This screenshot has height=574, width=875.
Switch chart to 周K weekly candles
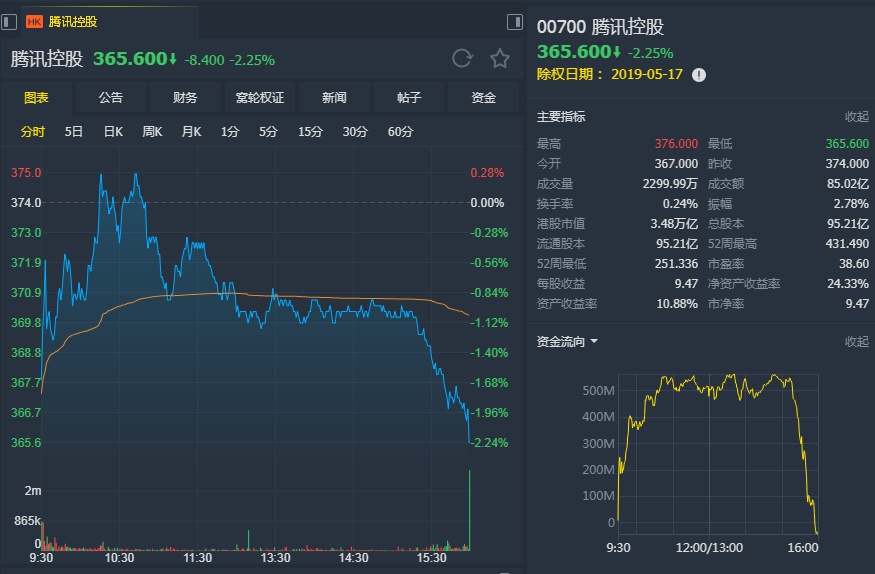tap(152, 132)
